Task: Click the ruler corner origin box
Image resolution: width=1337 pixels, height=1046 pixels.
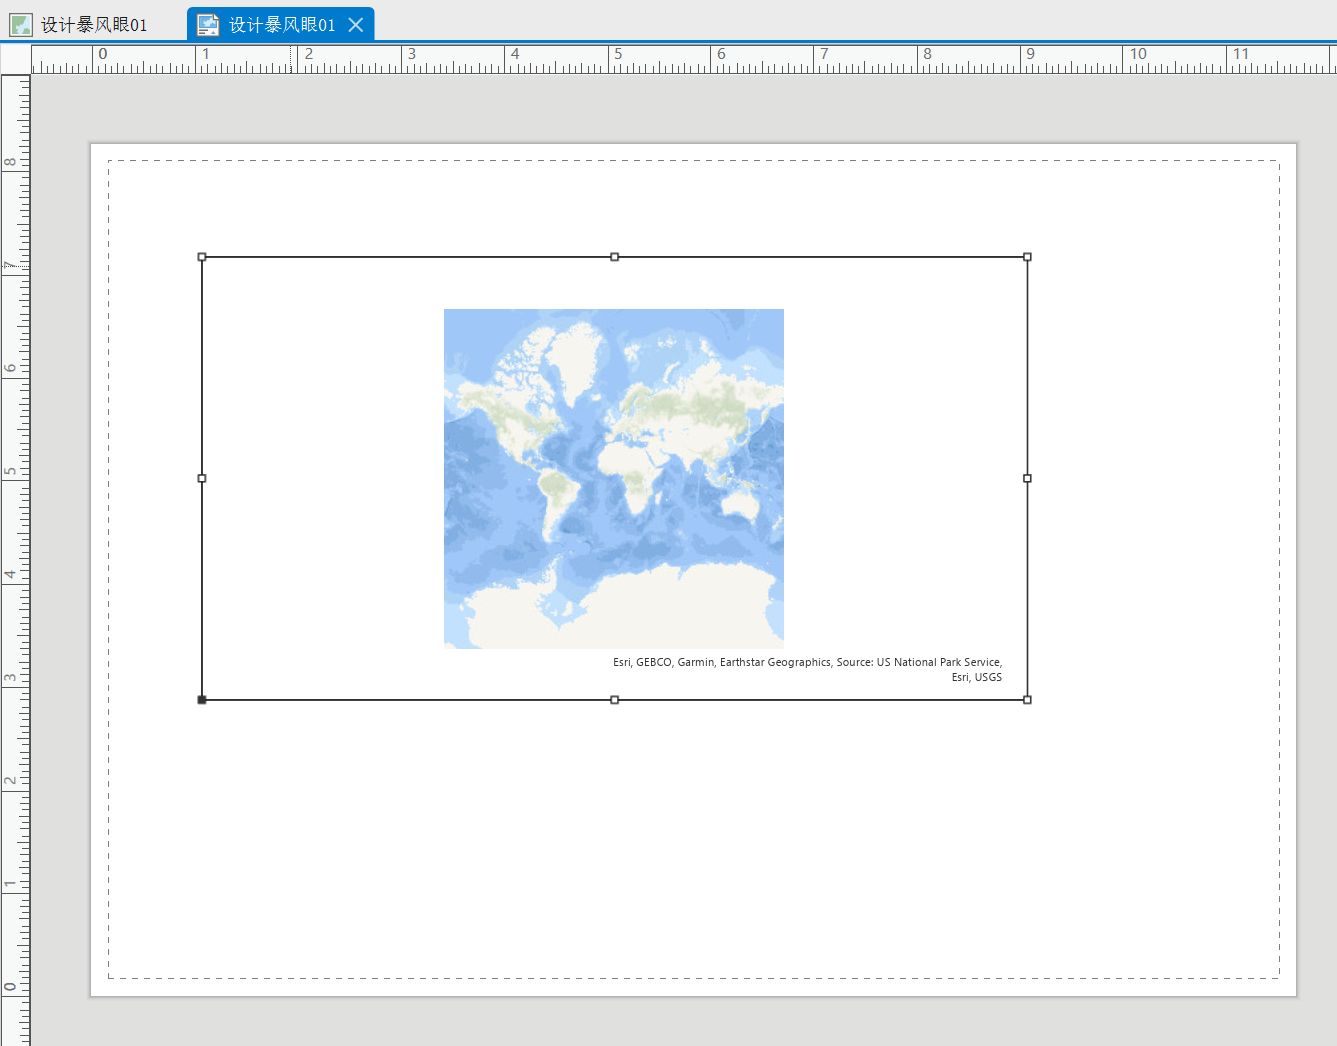Action: click(15, 59)
